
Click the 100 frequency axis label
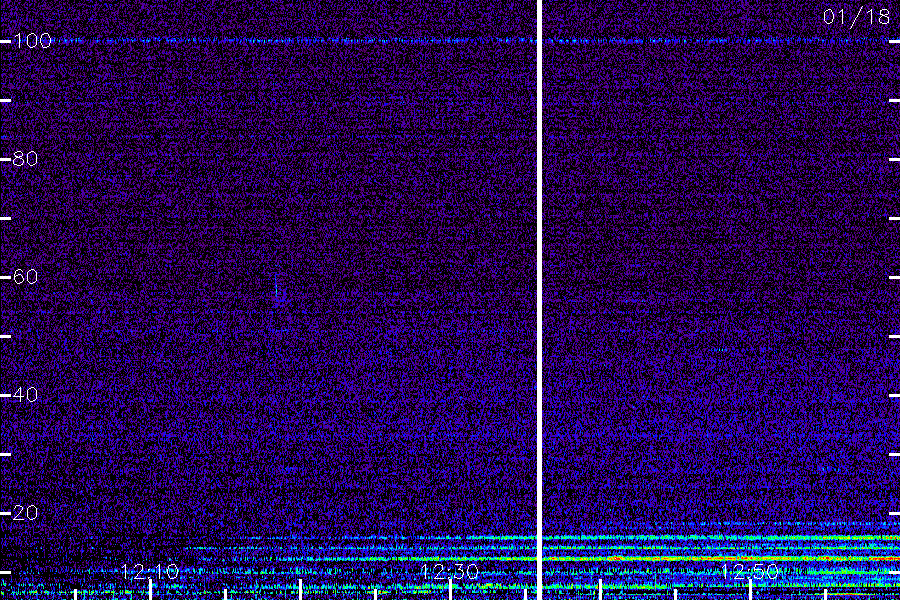[x=32, y=41]
